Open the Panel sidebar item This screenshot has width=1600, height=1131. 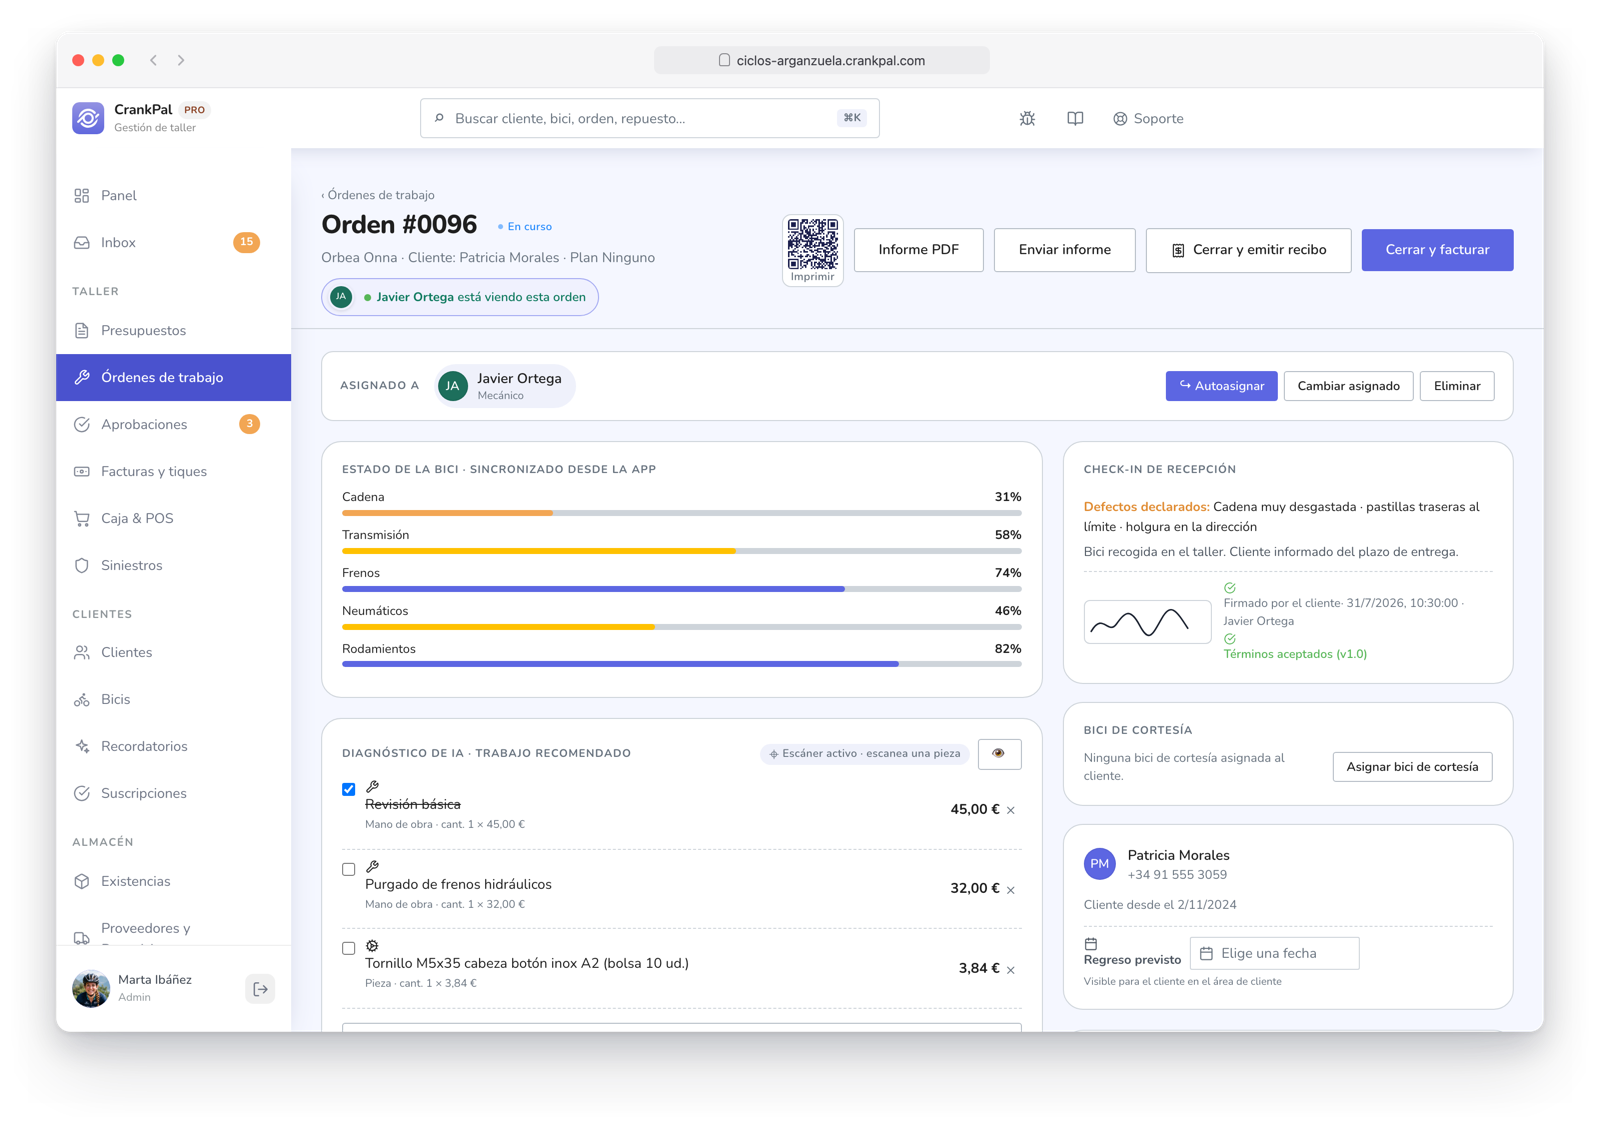pyautogui.click(x=173, y=196)
